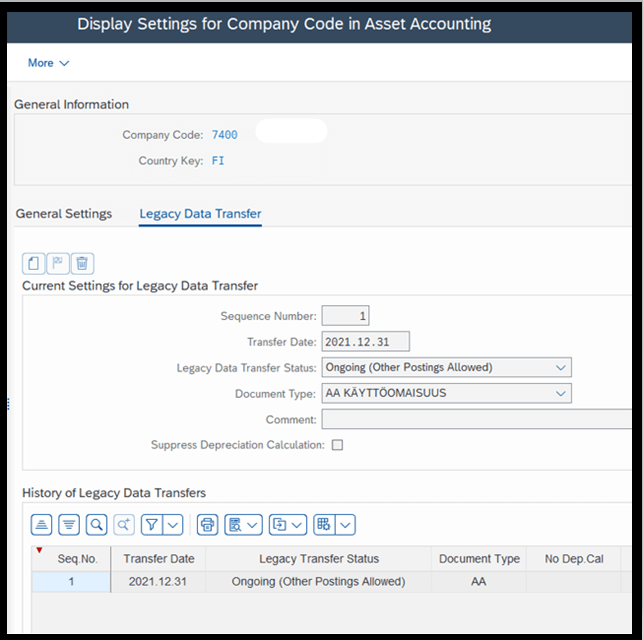The width and height of the screenshot is (643, 640).
Task: Open Find in history table
Action: click(96, 525)
